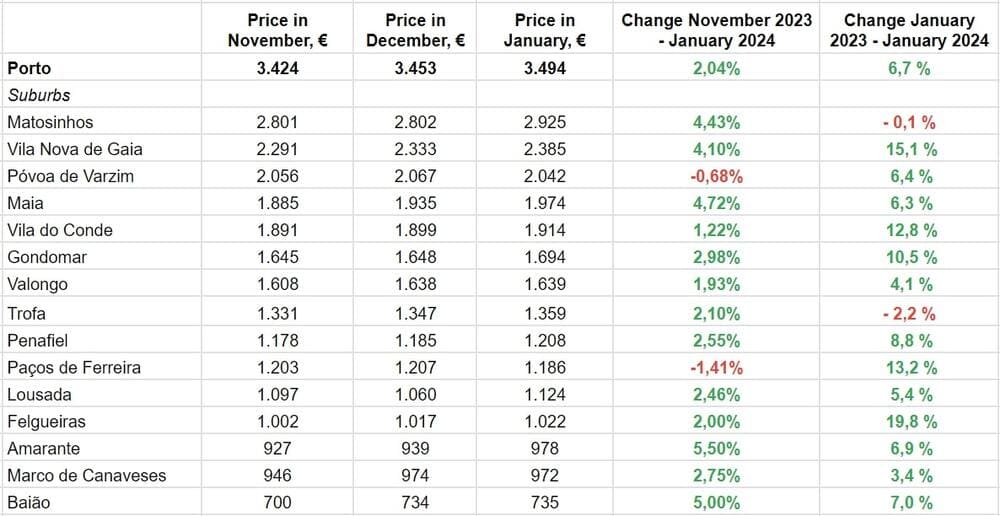Select the 'Price in January, €' header cell
This screenshot has width=1000, height=516.
click(x=545, y=30)
